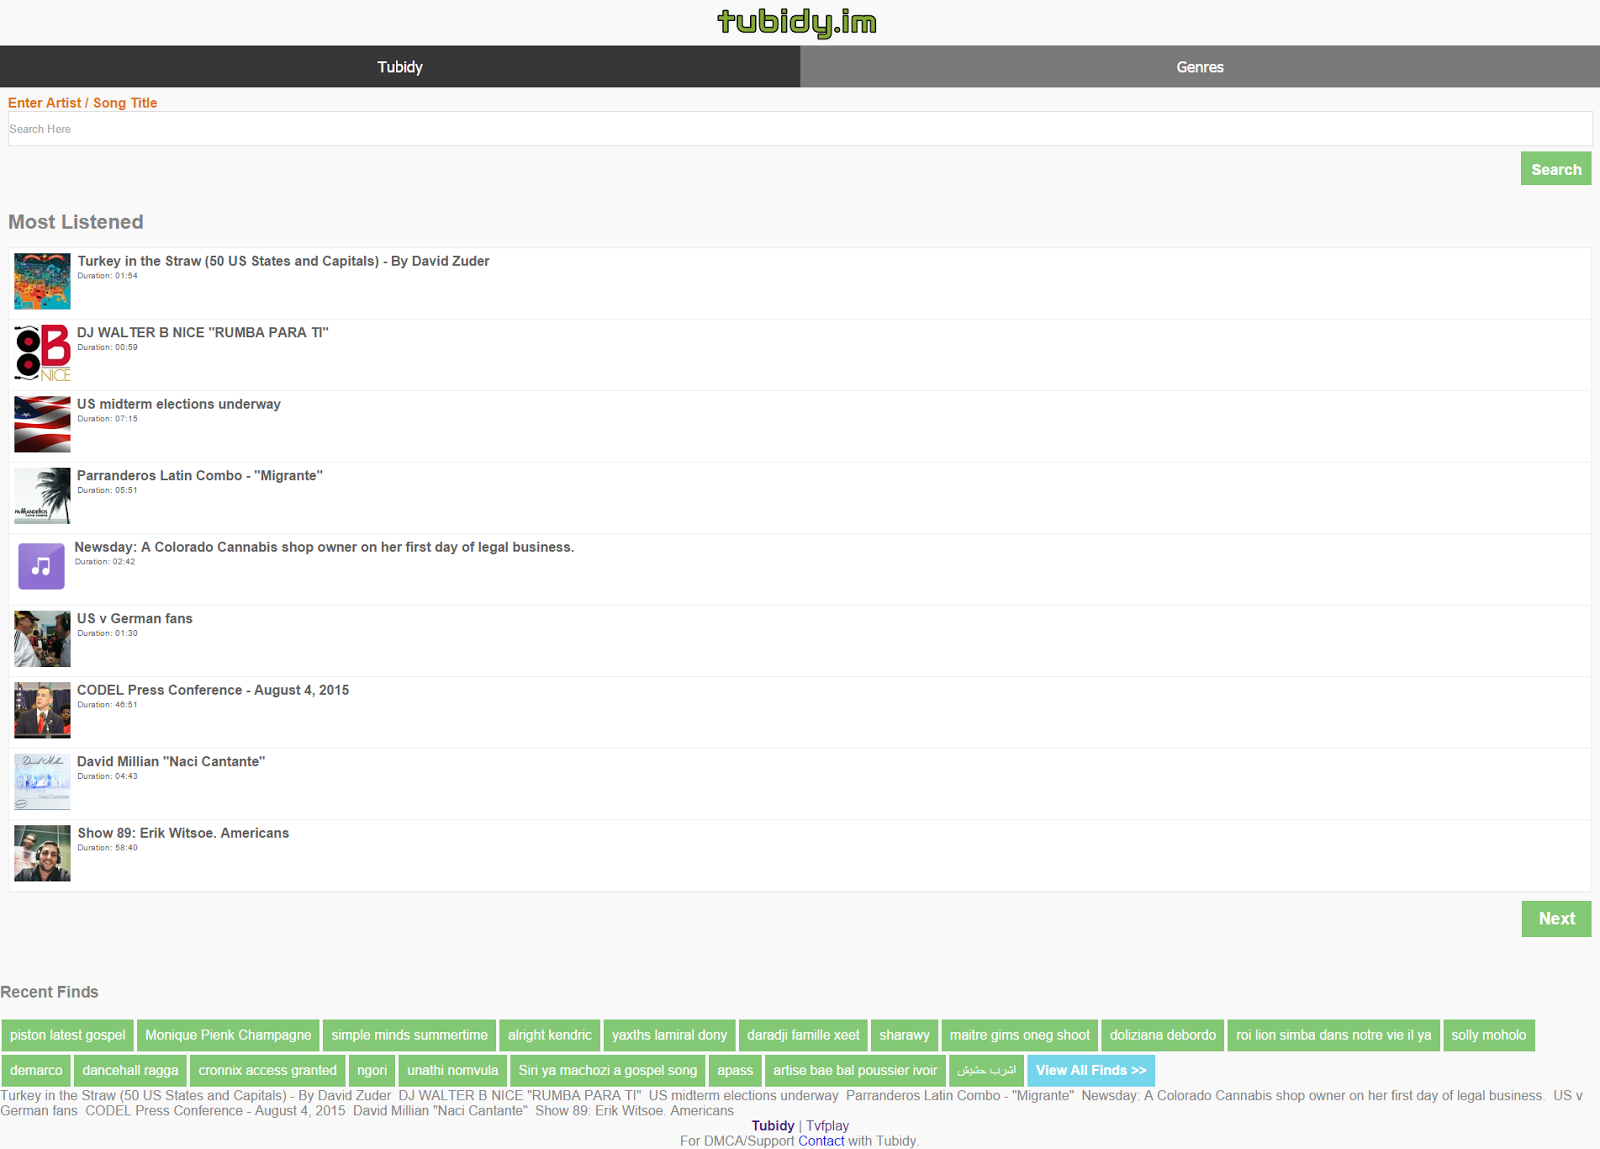Viewport: 1600px width, 1149px height.
Task: Select 'roi lion simba dans notre vie' tag
Action: (1334, 1035)
